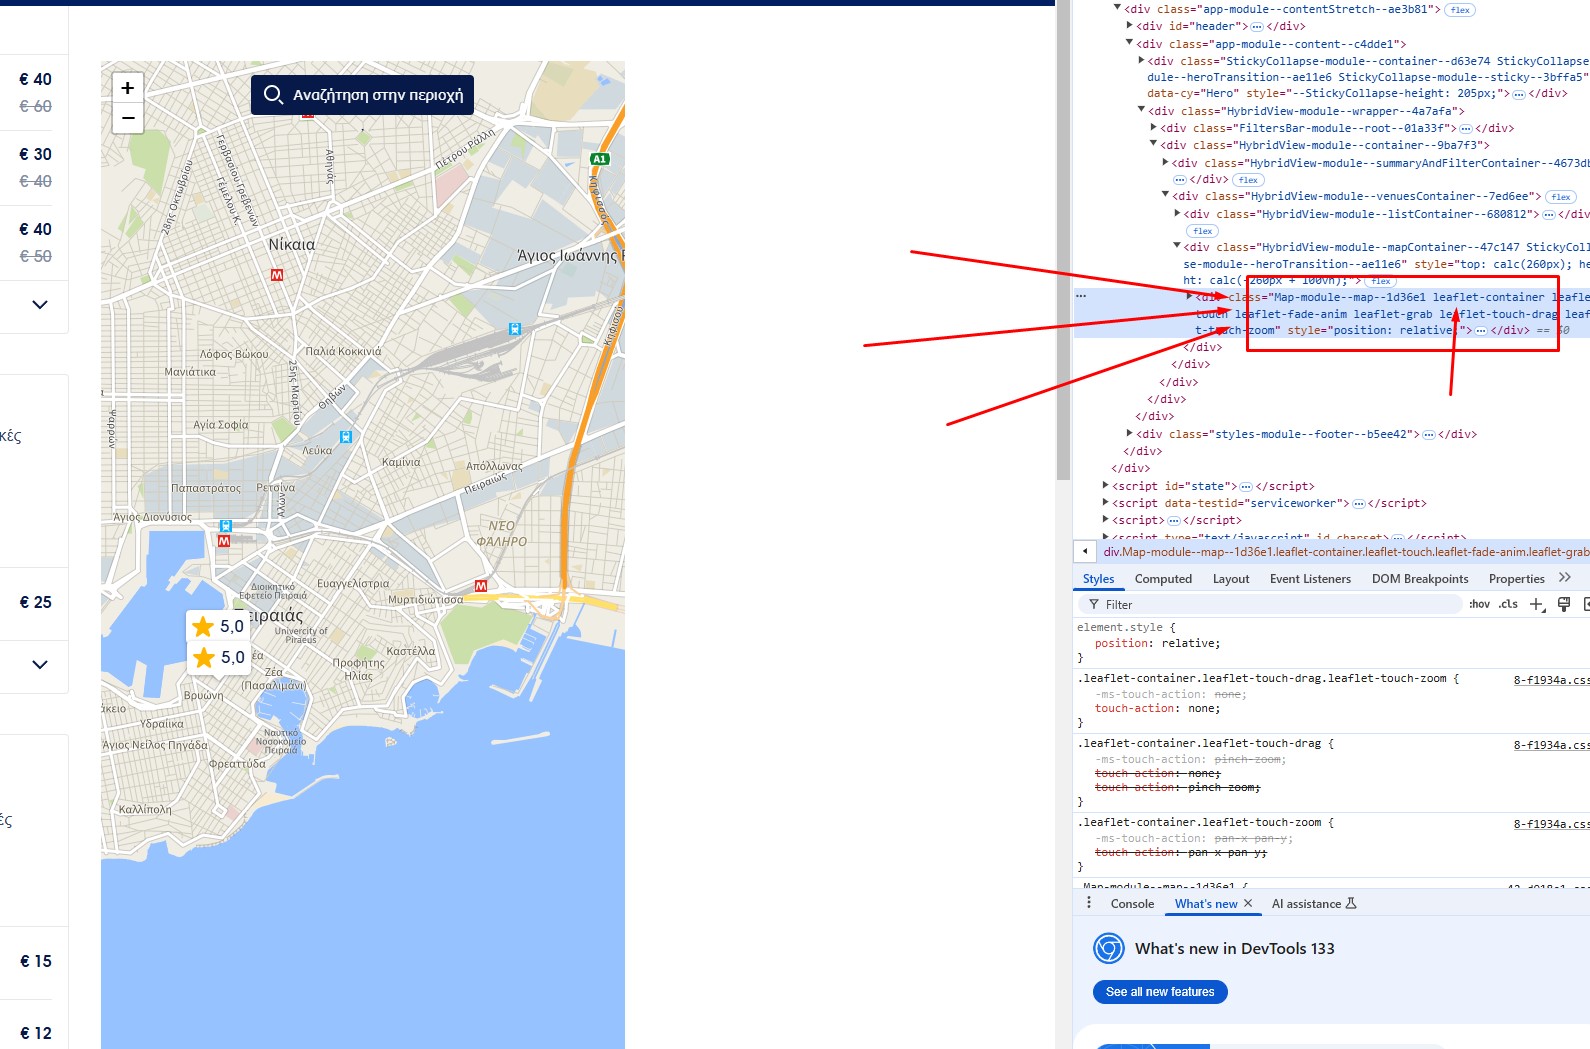Collapse the HybridView wrapper div node
Viewport: 1590px width, 1049px height.
click(x=1141, y=111)
